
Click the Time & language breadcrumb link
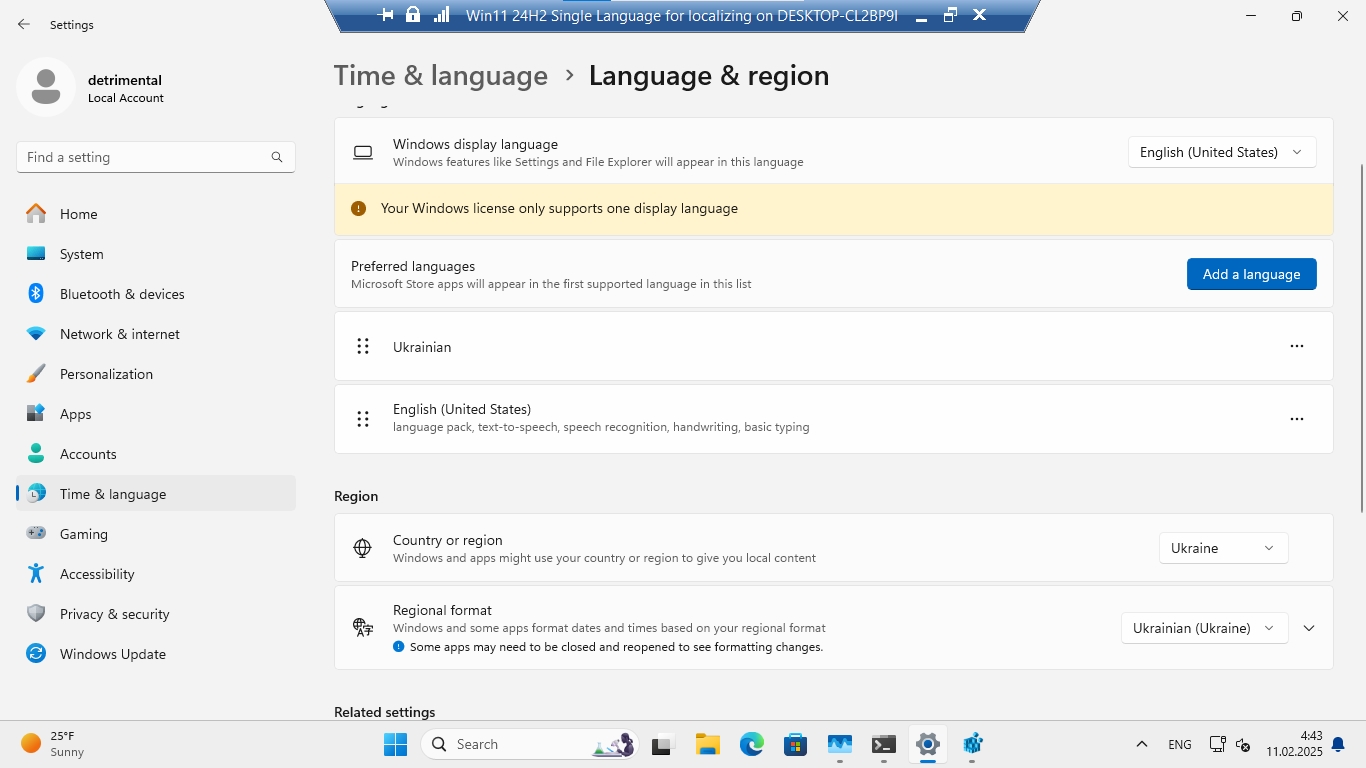tap(440, 76)
